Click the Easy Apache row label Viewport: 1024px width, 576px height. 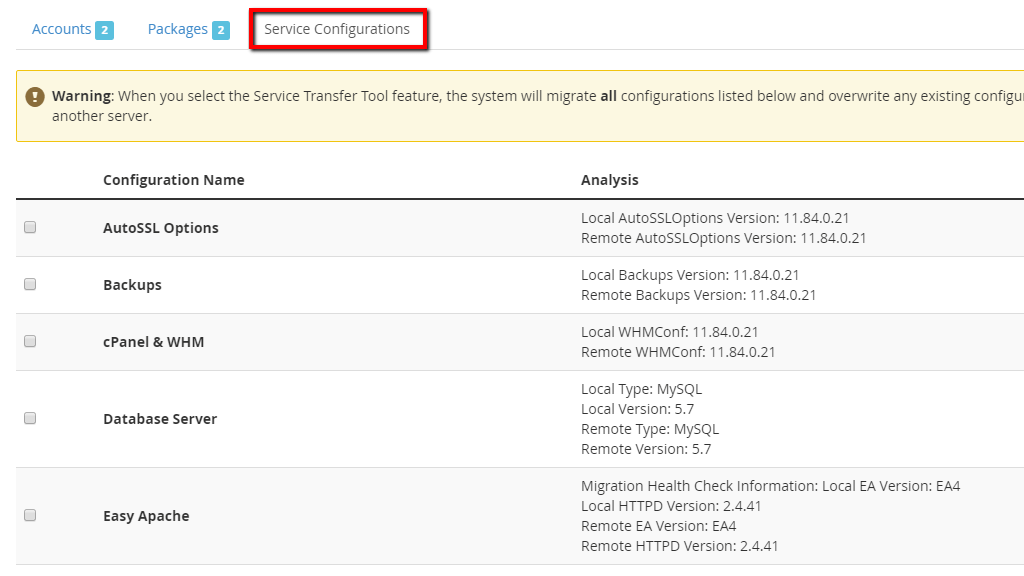(x=146, y=516)
